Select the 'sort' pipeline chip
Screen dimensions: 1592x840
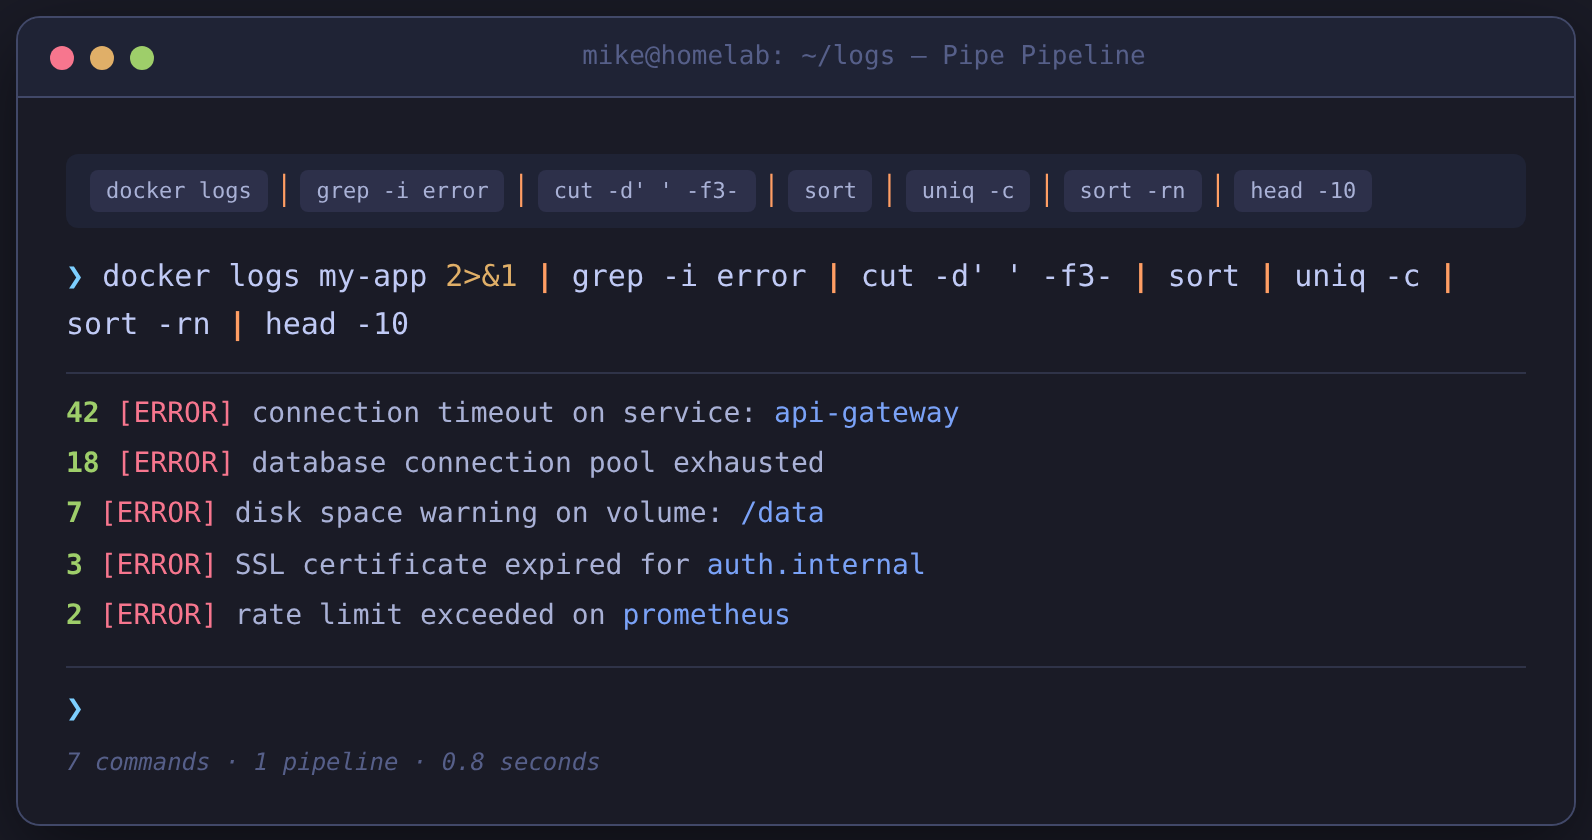tap(830, 191)
